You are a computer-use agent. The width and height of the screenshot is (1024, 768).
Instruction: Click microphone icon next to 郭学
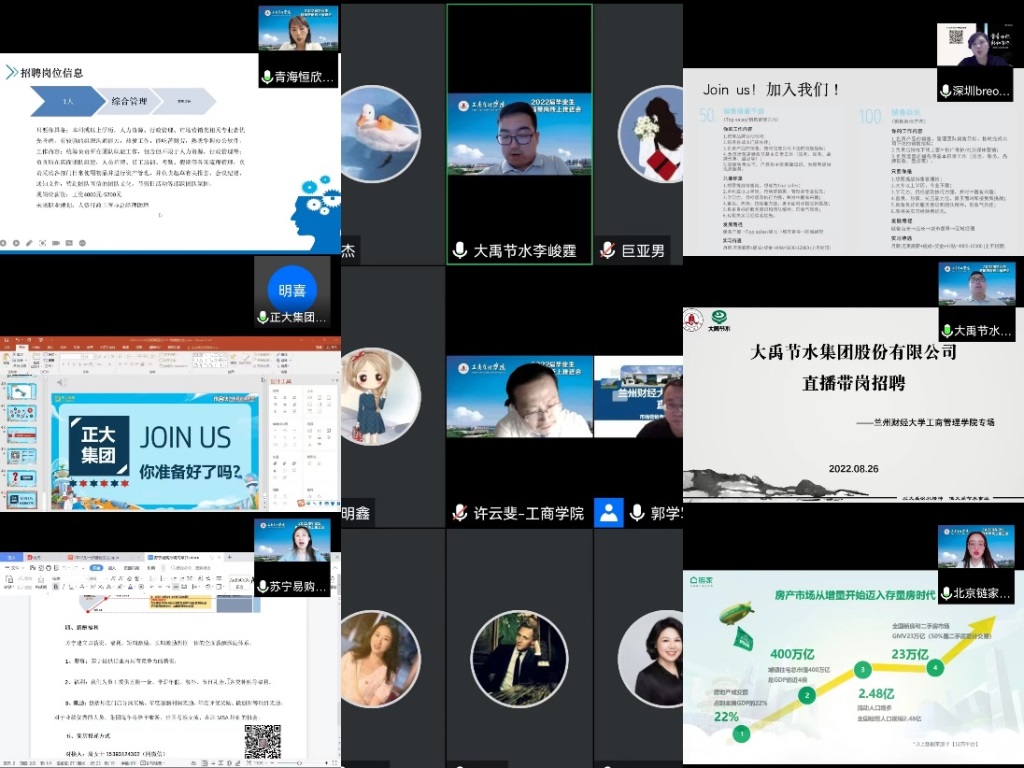[x=637, y=513]
